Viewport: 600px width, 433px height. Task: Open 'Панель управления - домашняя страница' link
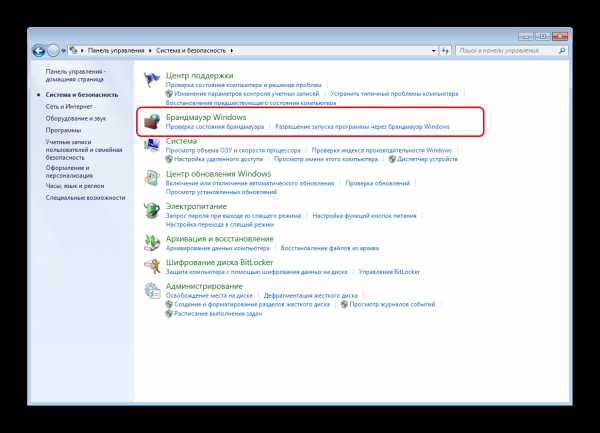click(75, 75)
